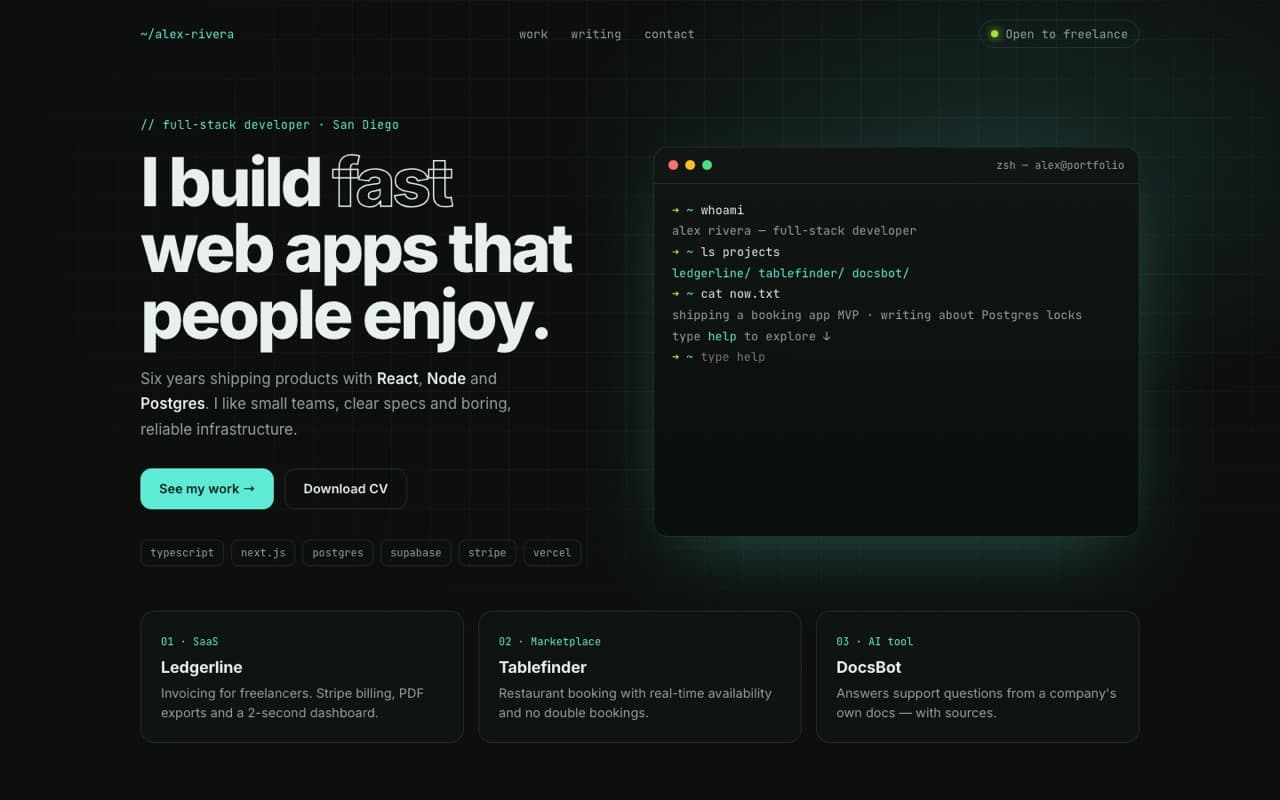Click the '02 · Marketplace' card label
This screenshot has height=800, width=1280.
point(550,641)
